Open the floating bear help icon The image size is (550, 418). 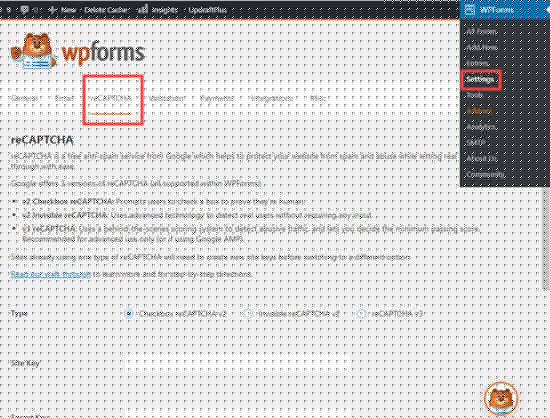point(501,398)
